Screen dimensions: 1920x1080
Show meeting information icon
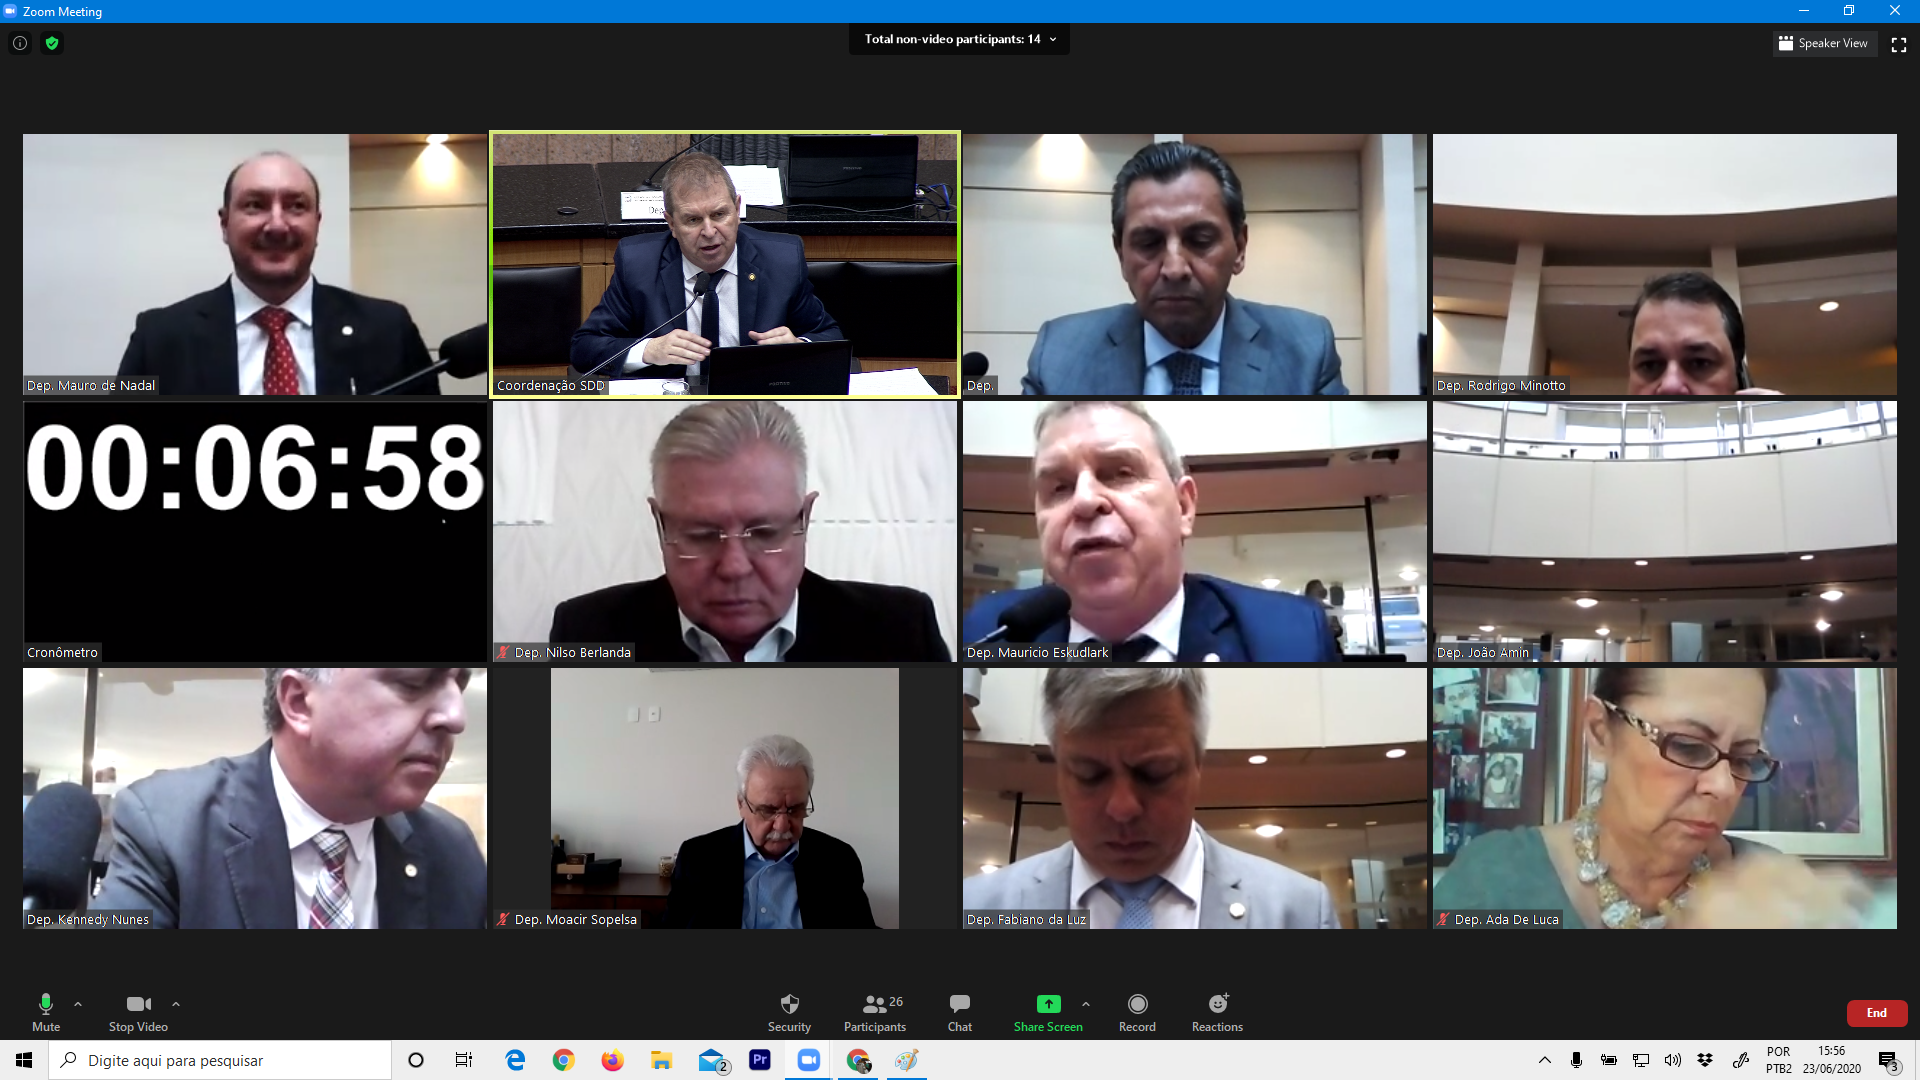(x=20, y=43)
